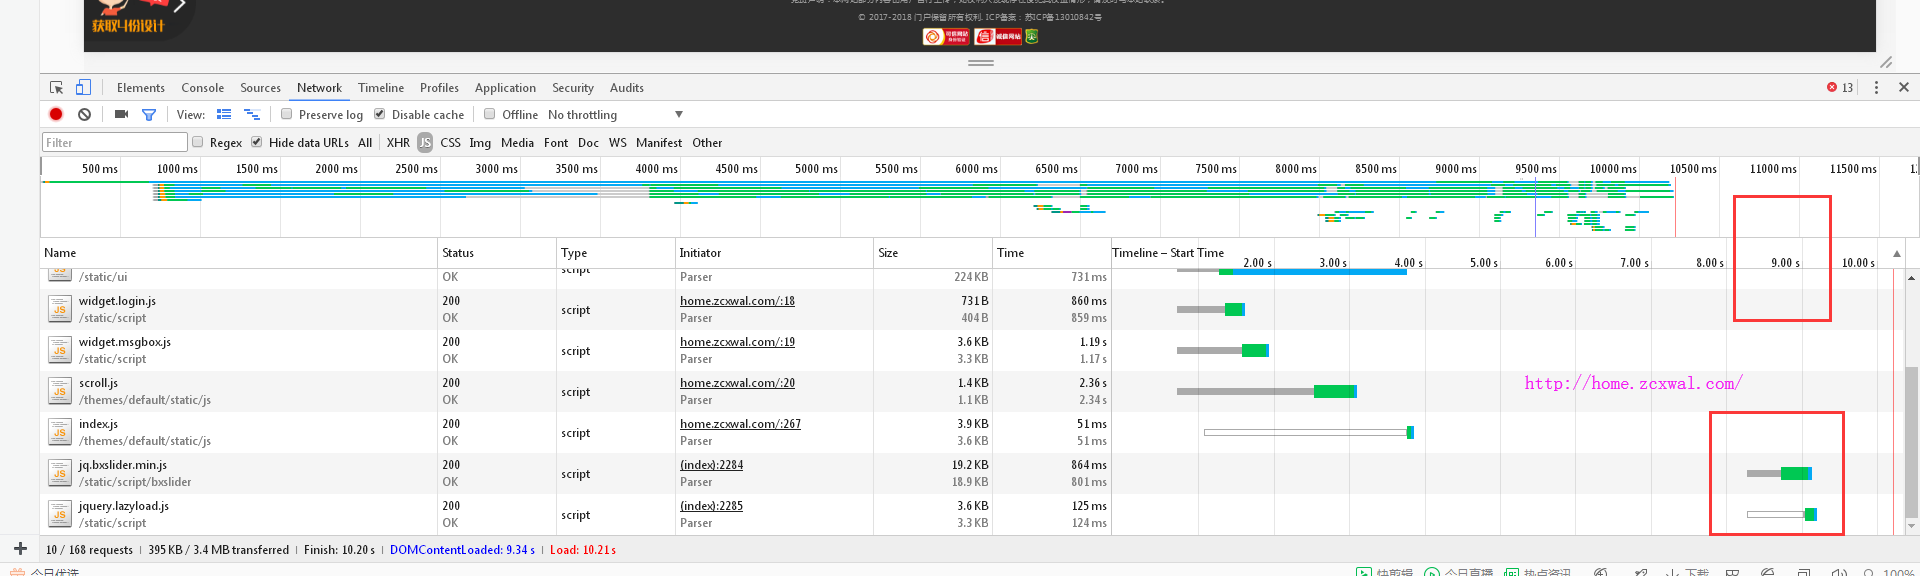Switch to large request rows view

pyautogui.click(x=224, y=115)
